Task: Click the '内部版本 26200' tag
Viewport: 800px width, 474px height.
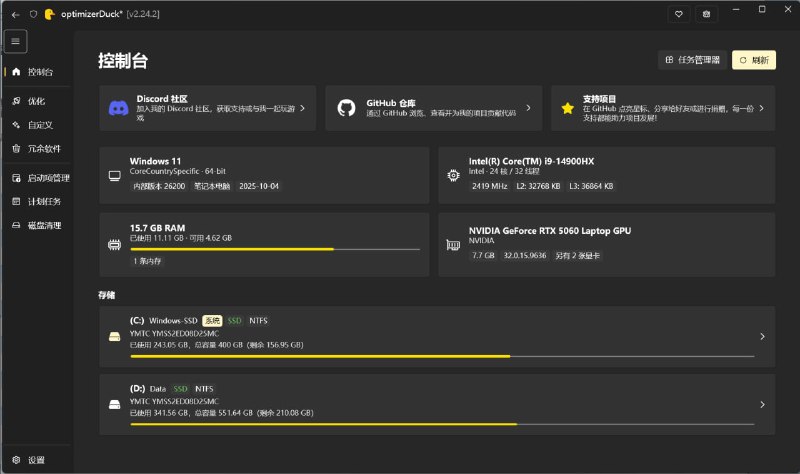Action: click(x=159, y=186)
